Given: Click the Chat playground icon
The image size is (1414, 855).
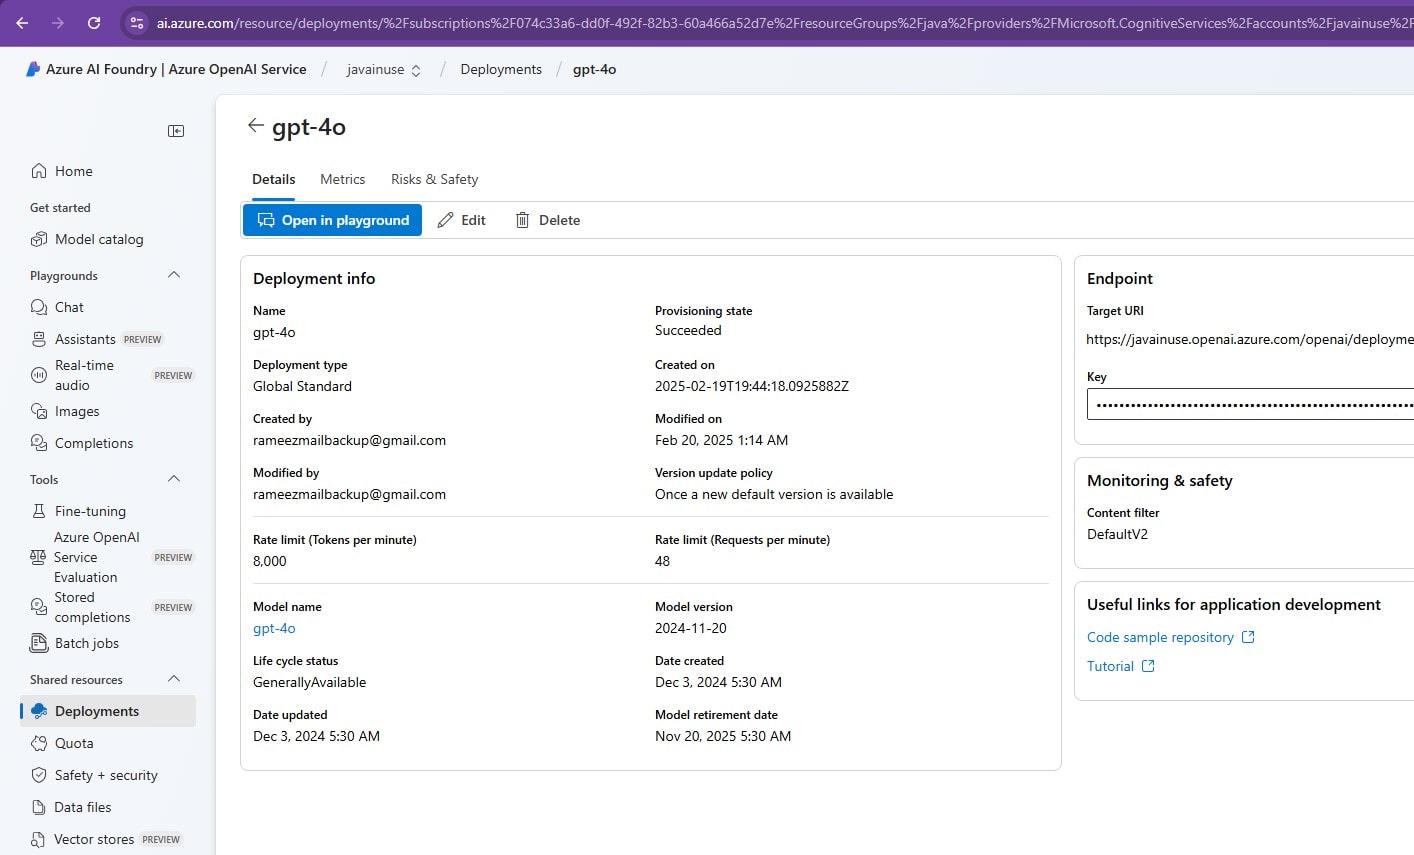Looking at the screenshot, I should 39,307.
